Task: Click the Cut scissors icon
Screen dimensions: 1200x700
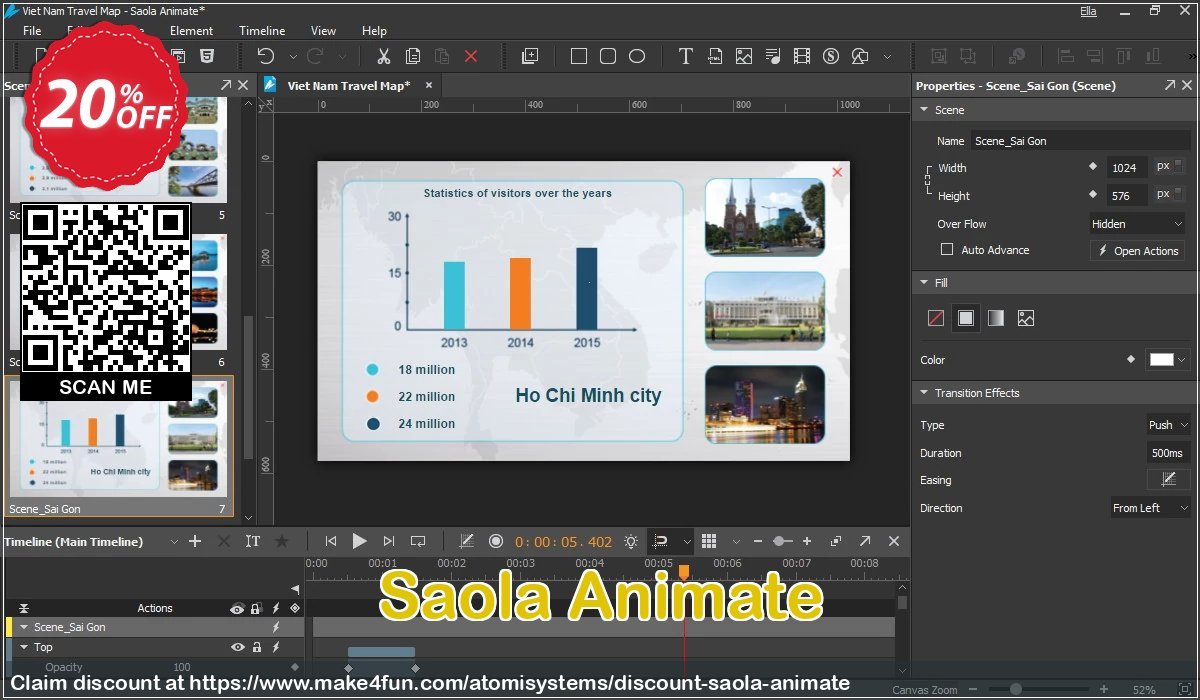Action: coord(383,56)
